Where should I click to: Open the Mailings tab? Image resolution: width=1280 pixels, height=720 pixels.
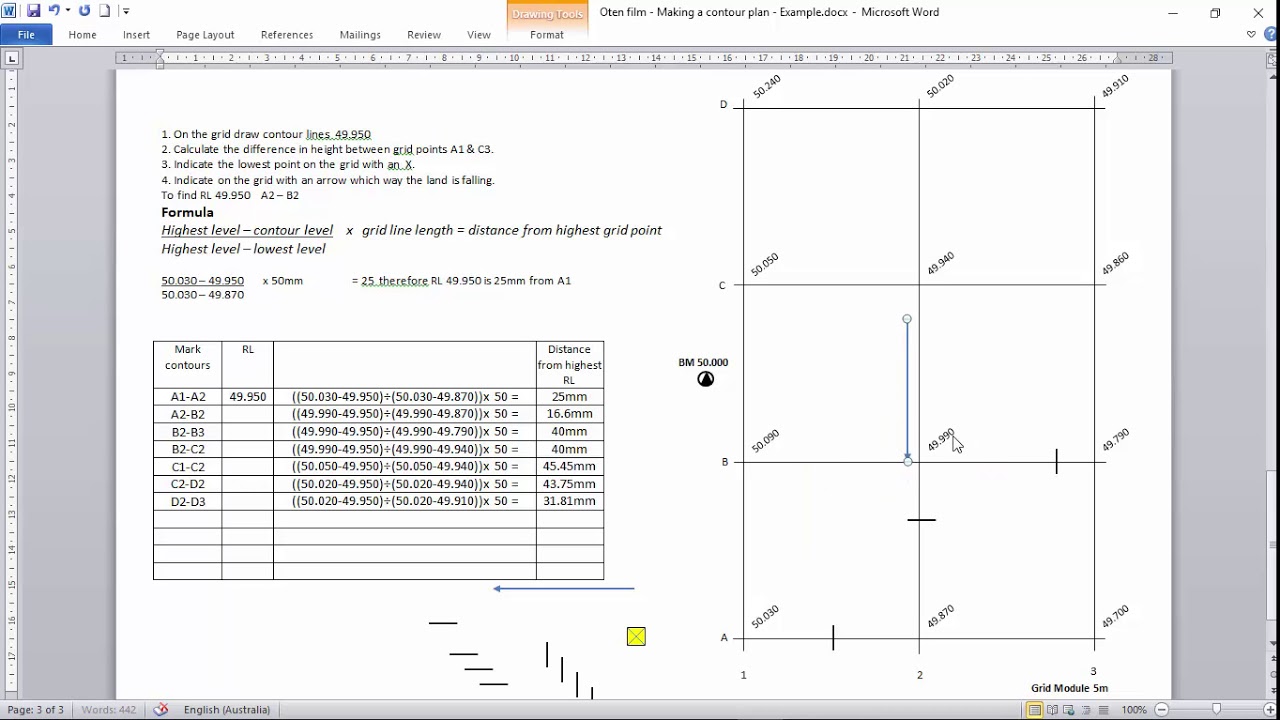point(360,34)
